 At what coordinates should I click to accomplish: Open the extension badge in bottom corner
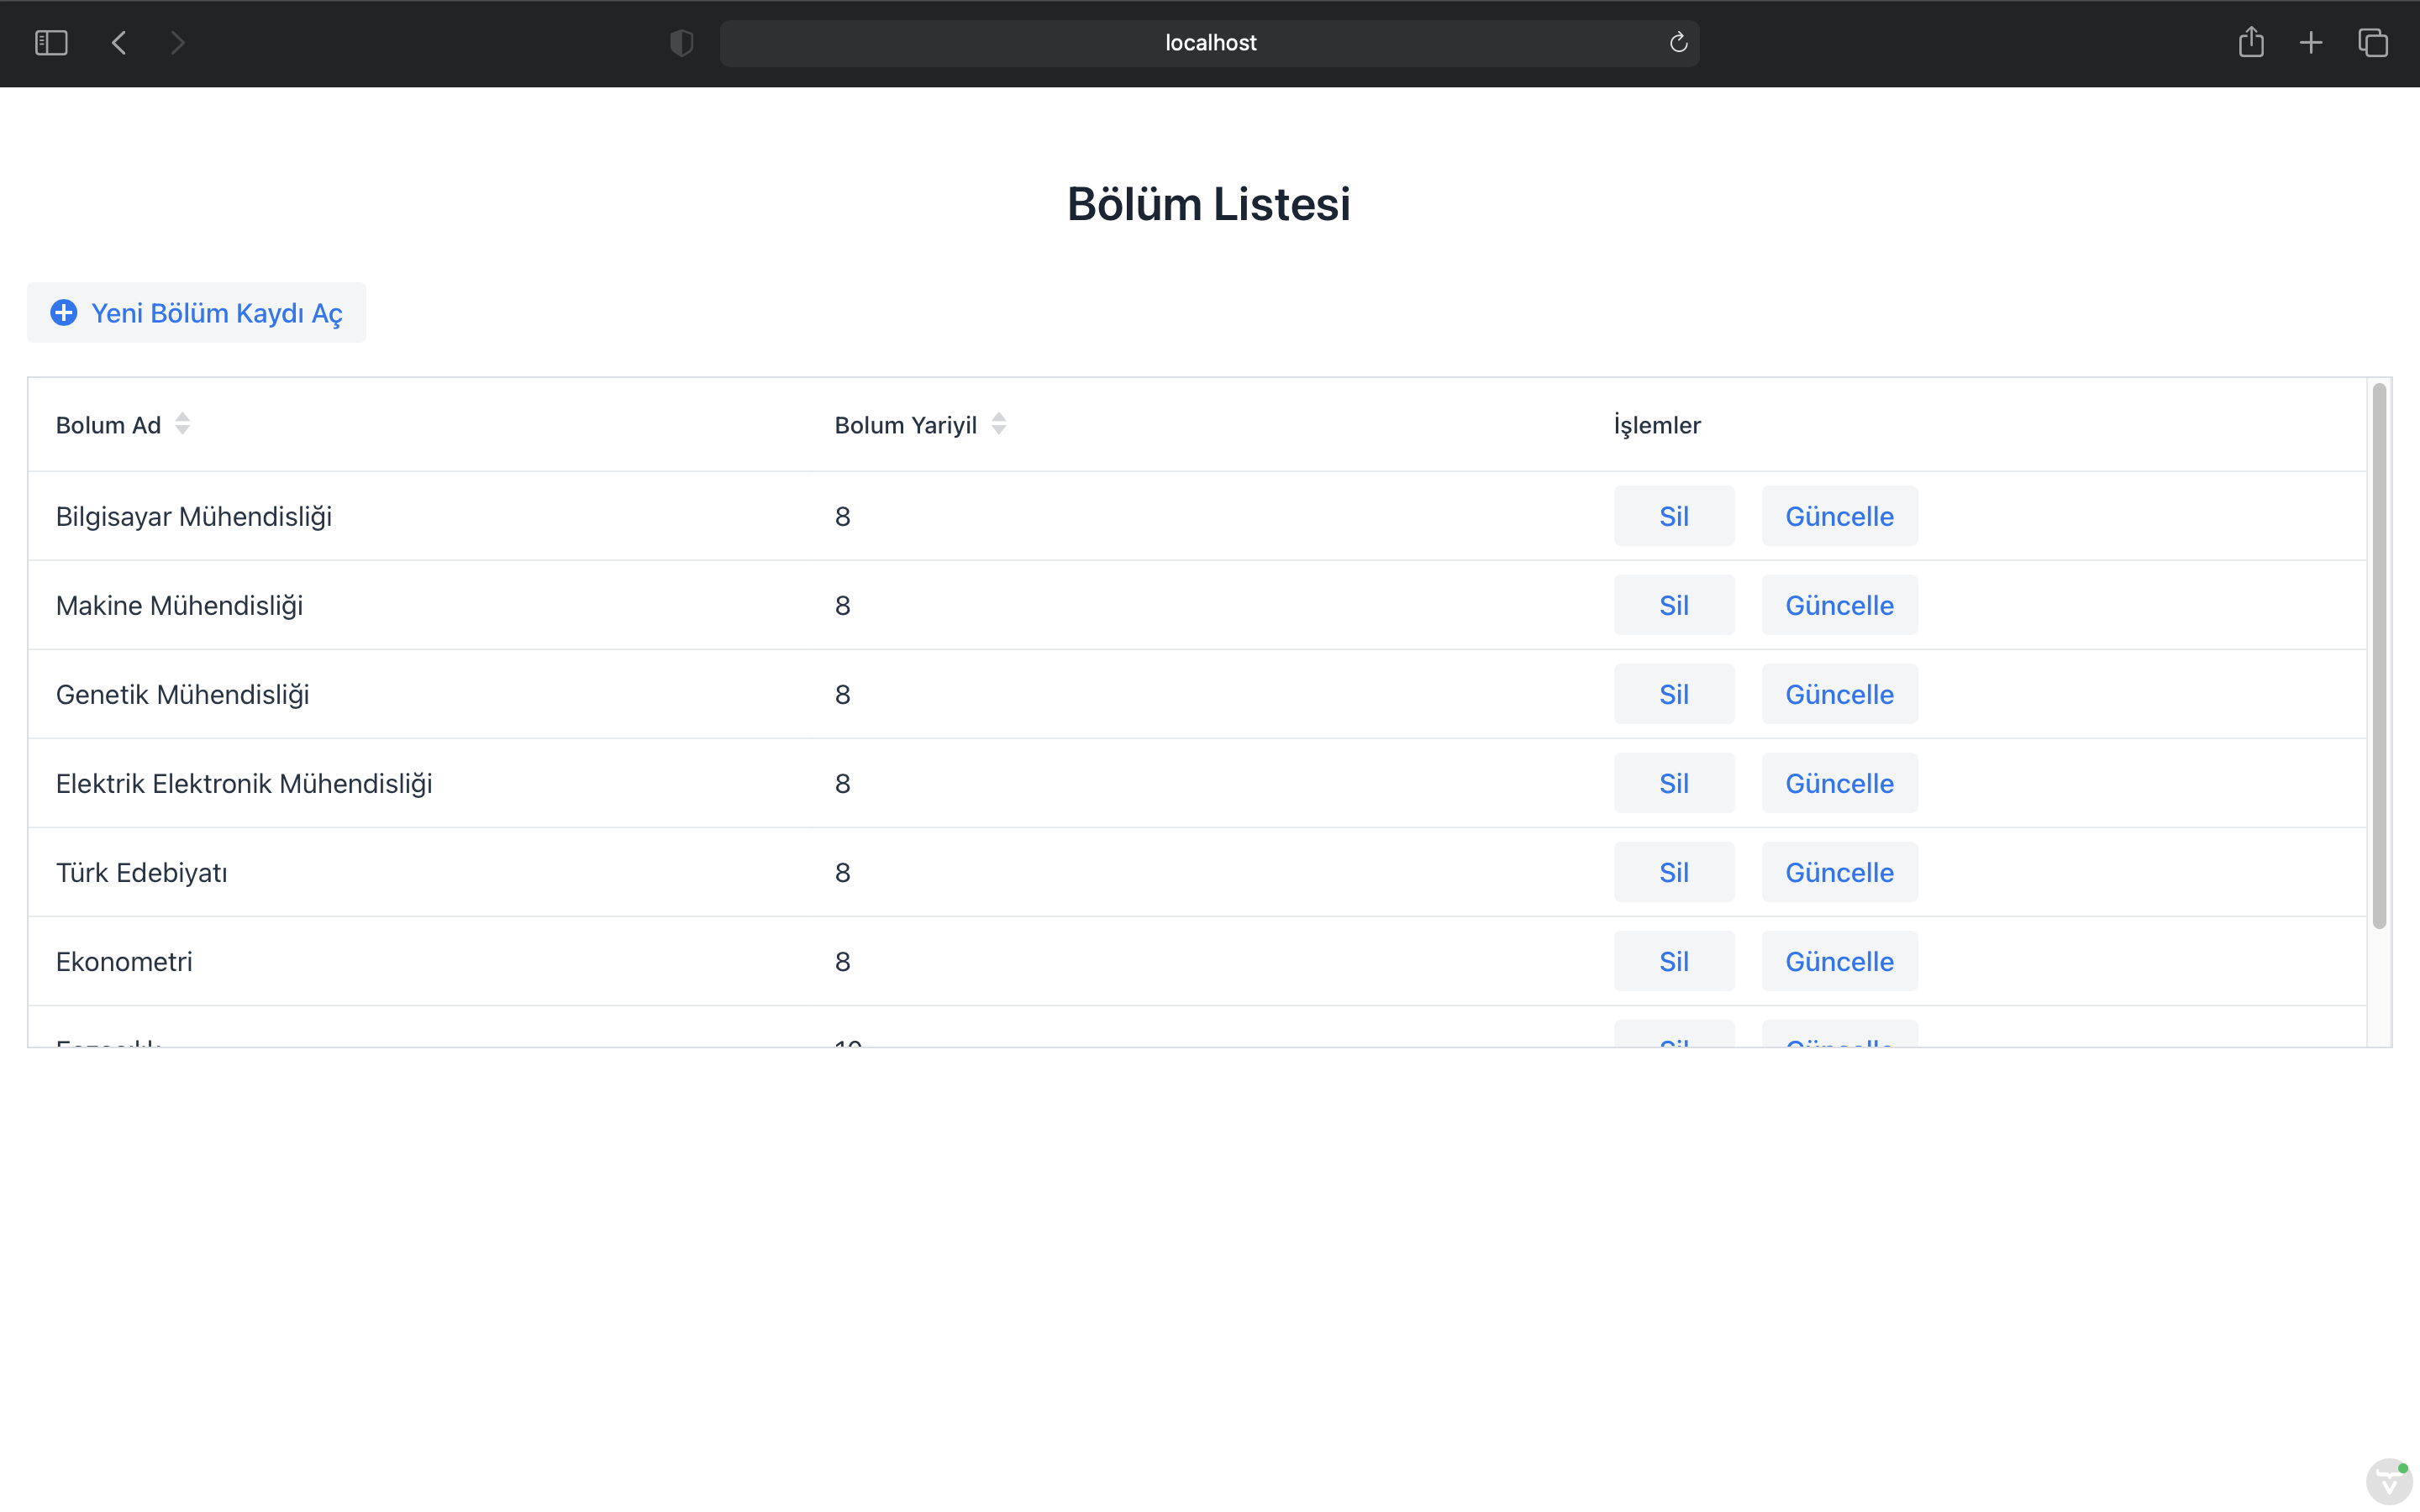tap(2388, 1482)
